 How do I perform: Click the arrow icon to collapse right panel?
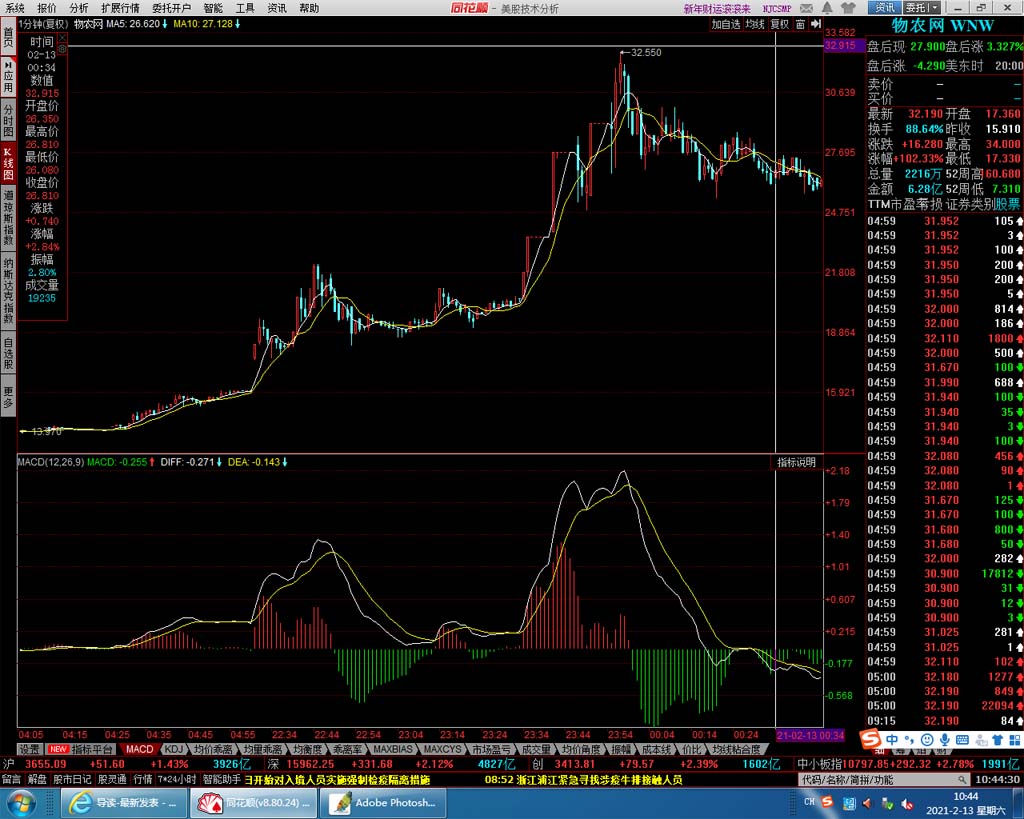816,24
